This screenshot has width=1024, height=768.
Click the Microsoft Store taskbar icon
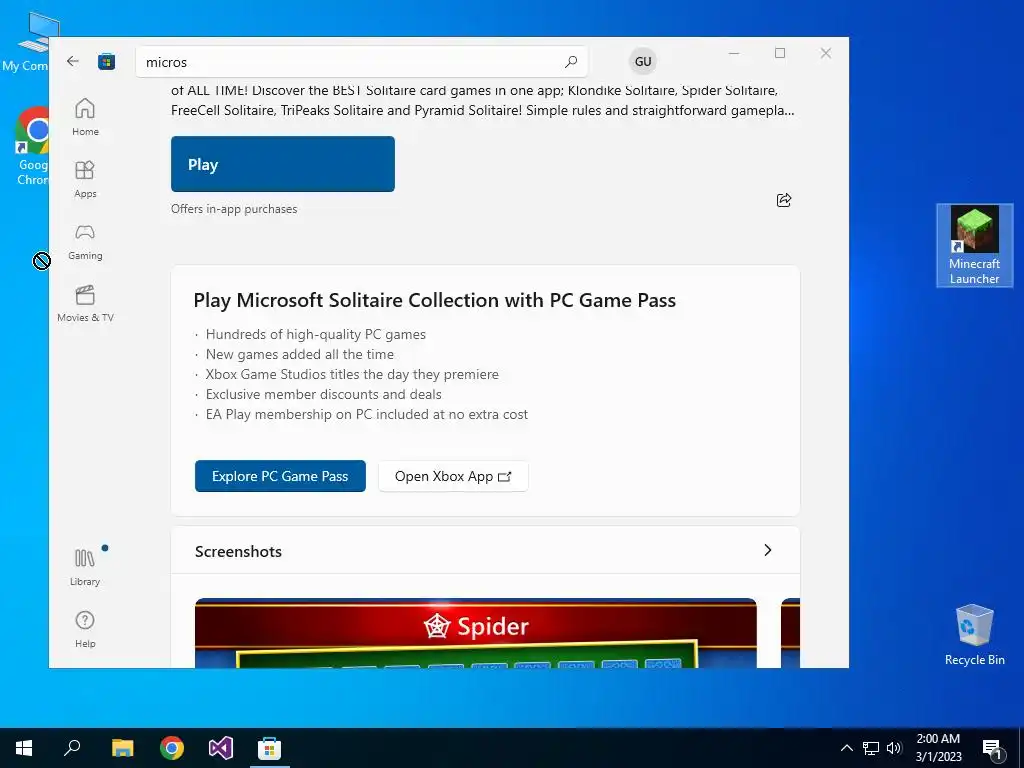pyautogui.click(x=269, y=748)
